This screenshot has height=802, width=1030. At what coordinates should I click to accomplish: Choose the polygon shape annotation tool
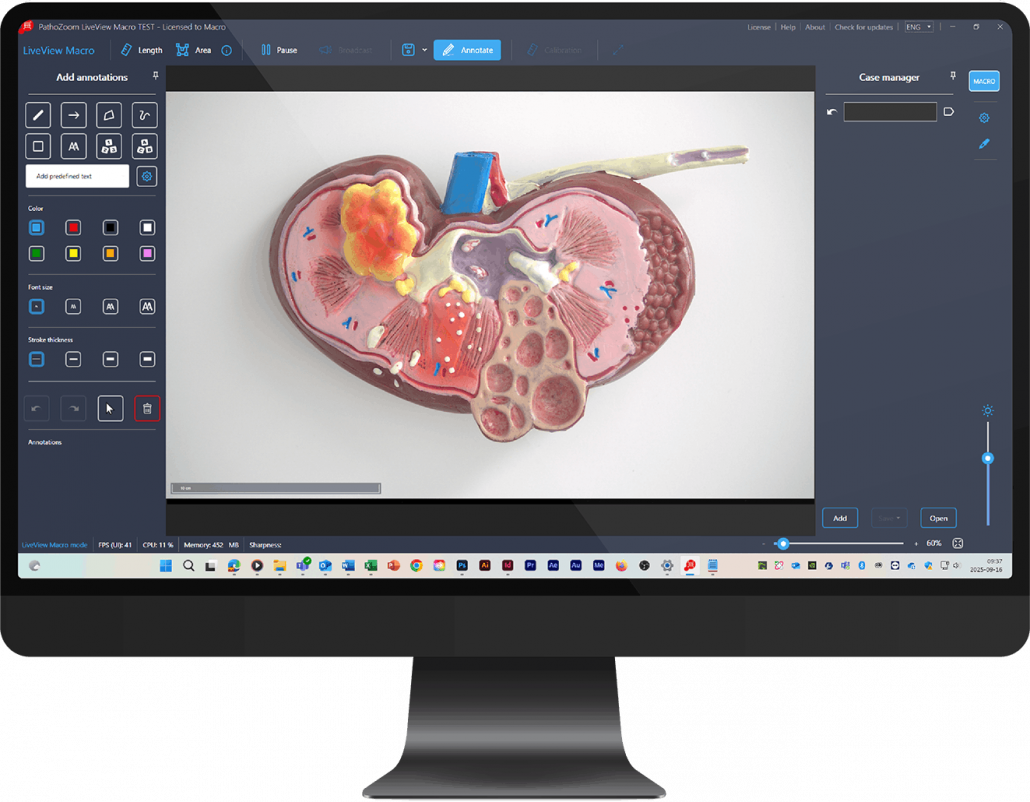tap(110, 115)
